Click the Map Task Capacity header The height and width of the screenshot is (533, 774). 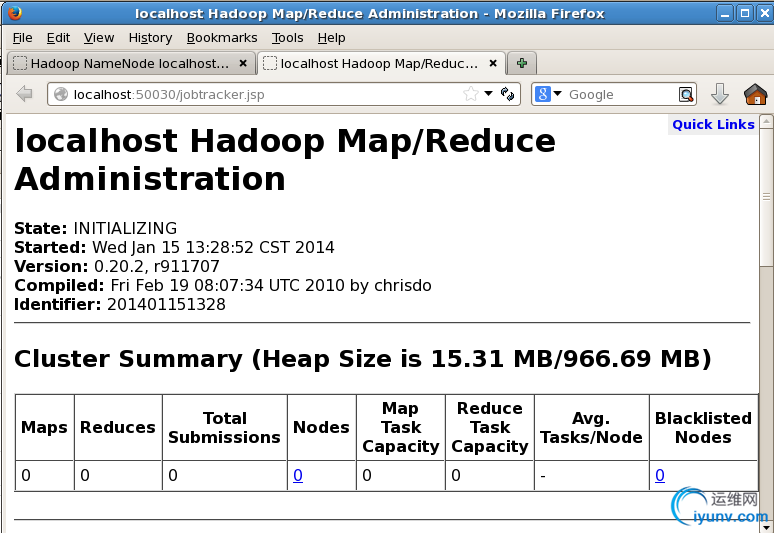[x=400, y=427]
